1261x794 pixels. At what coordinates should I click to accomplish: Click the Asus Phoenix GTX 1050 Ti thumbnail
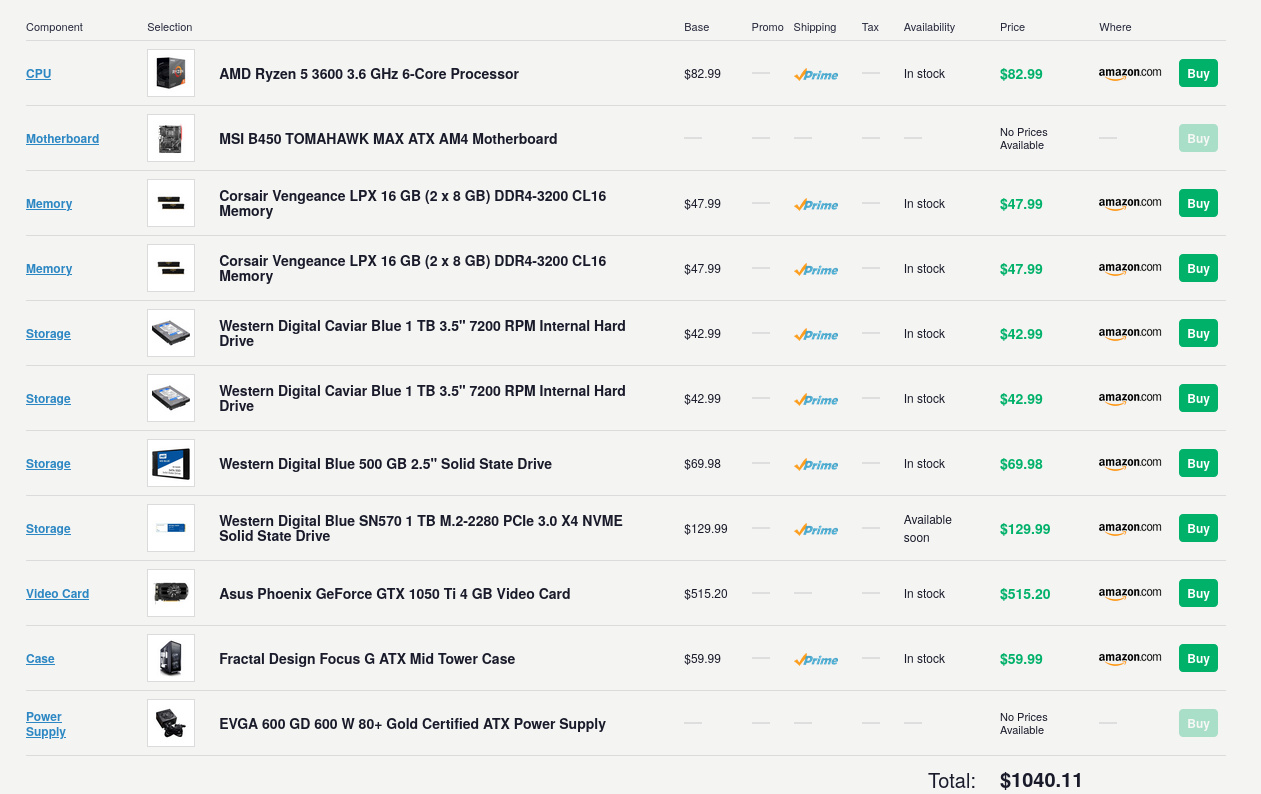tap(171, 593)
